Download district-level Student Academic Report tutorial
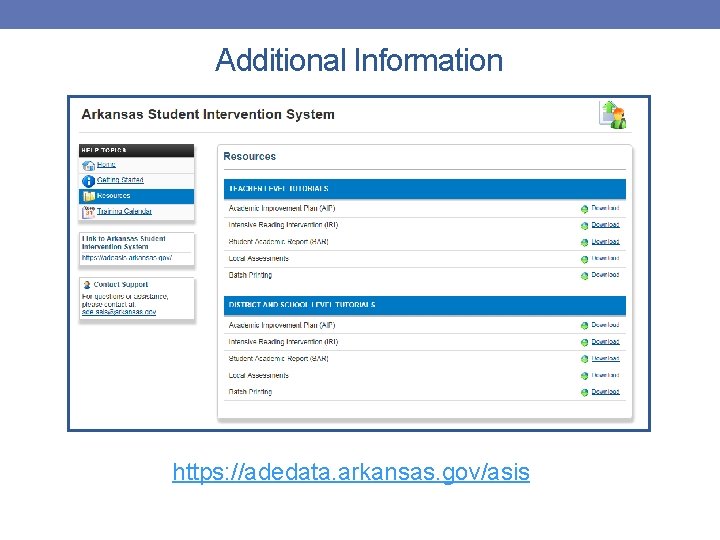 [605, 358]
